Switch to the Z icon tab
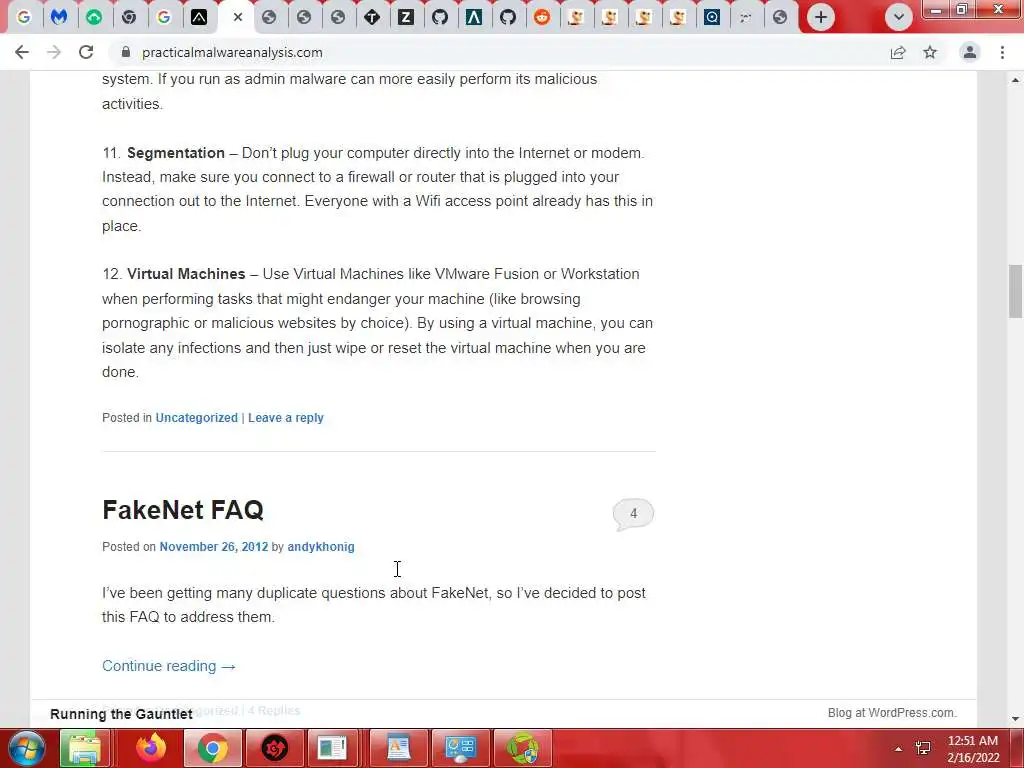1024x768 pixels. (x=406, y=17)
